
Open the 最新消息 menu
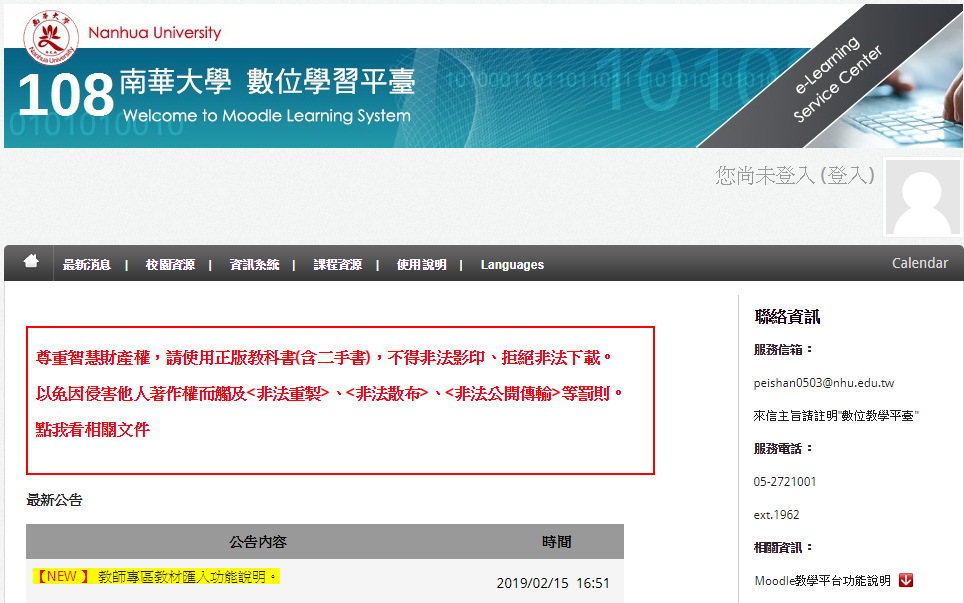click(86, 265)
